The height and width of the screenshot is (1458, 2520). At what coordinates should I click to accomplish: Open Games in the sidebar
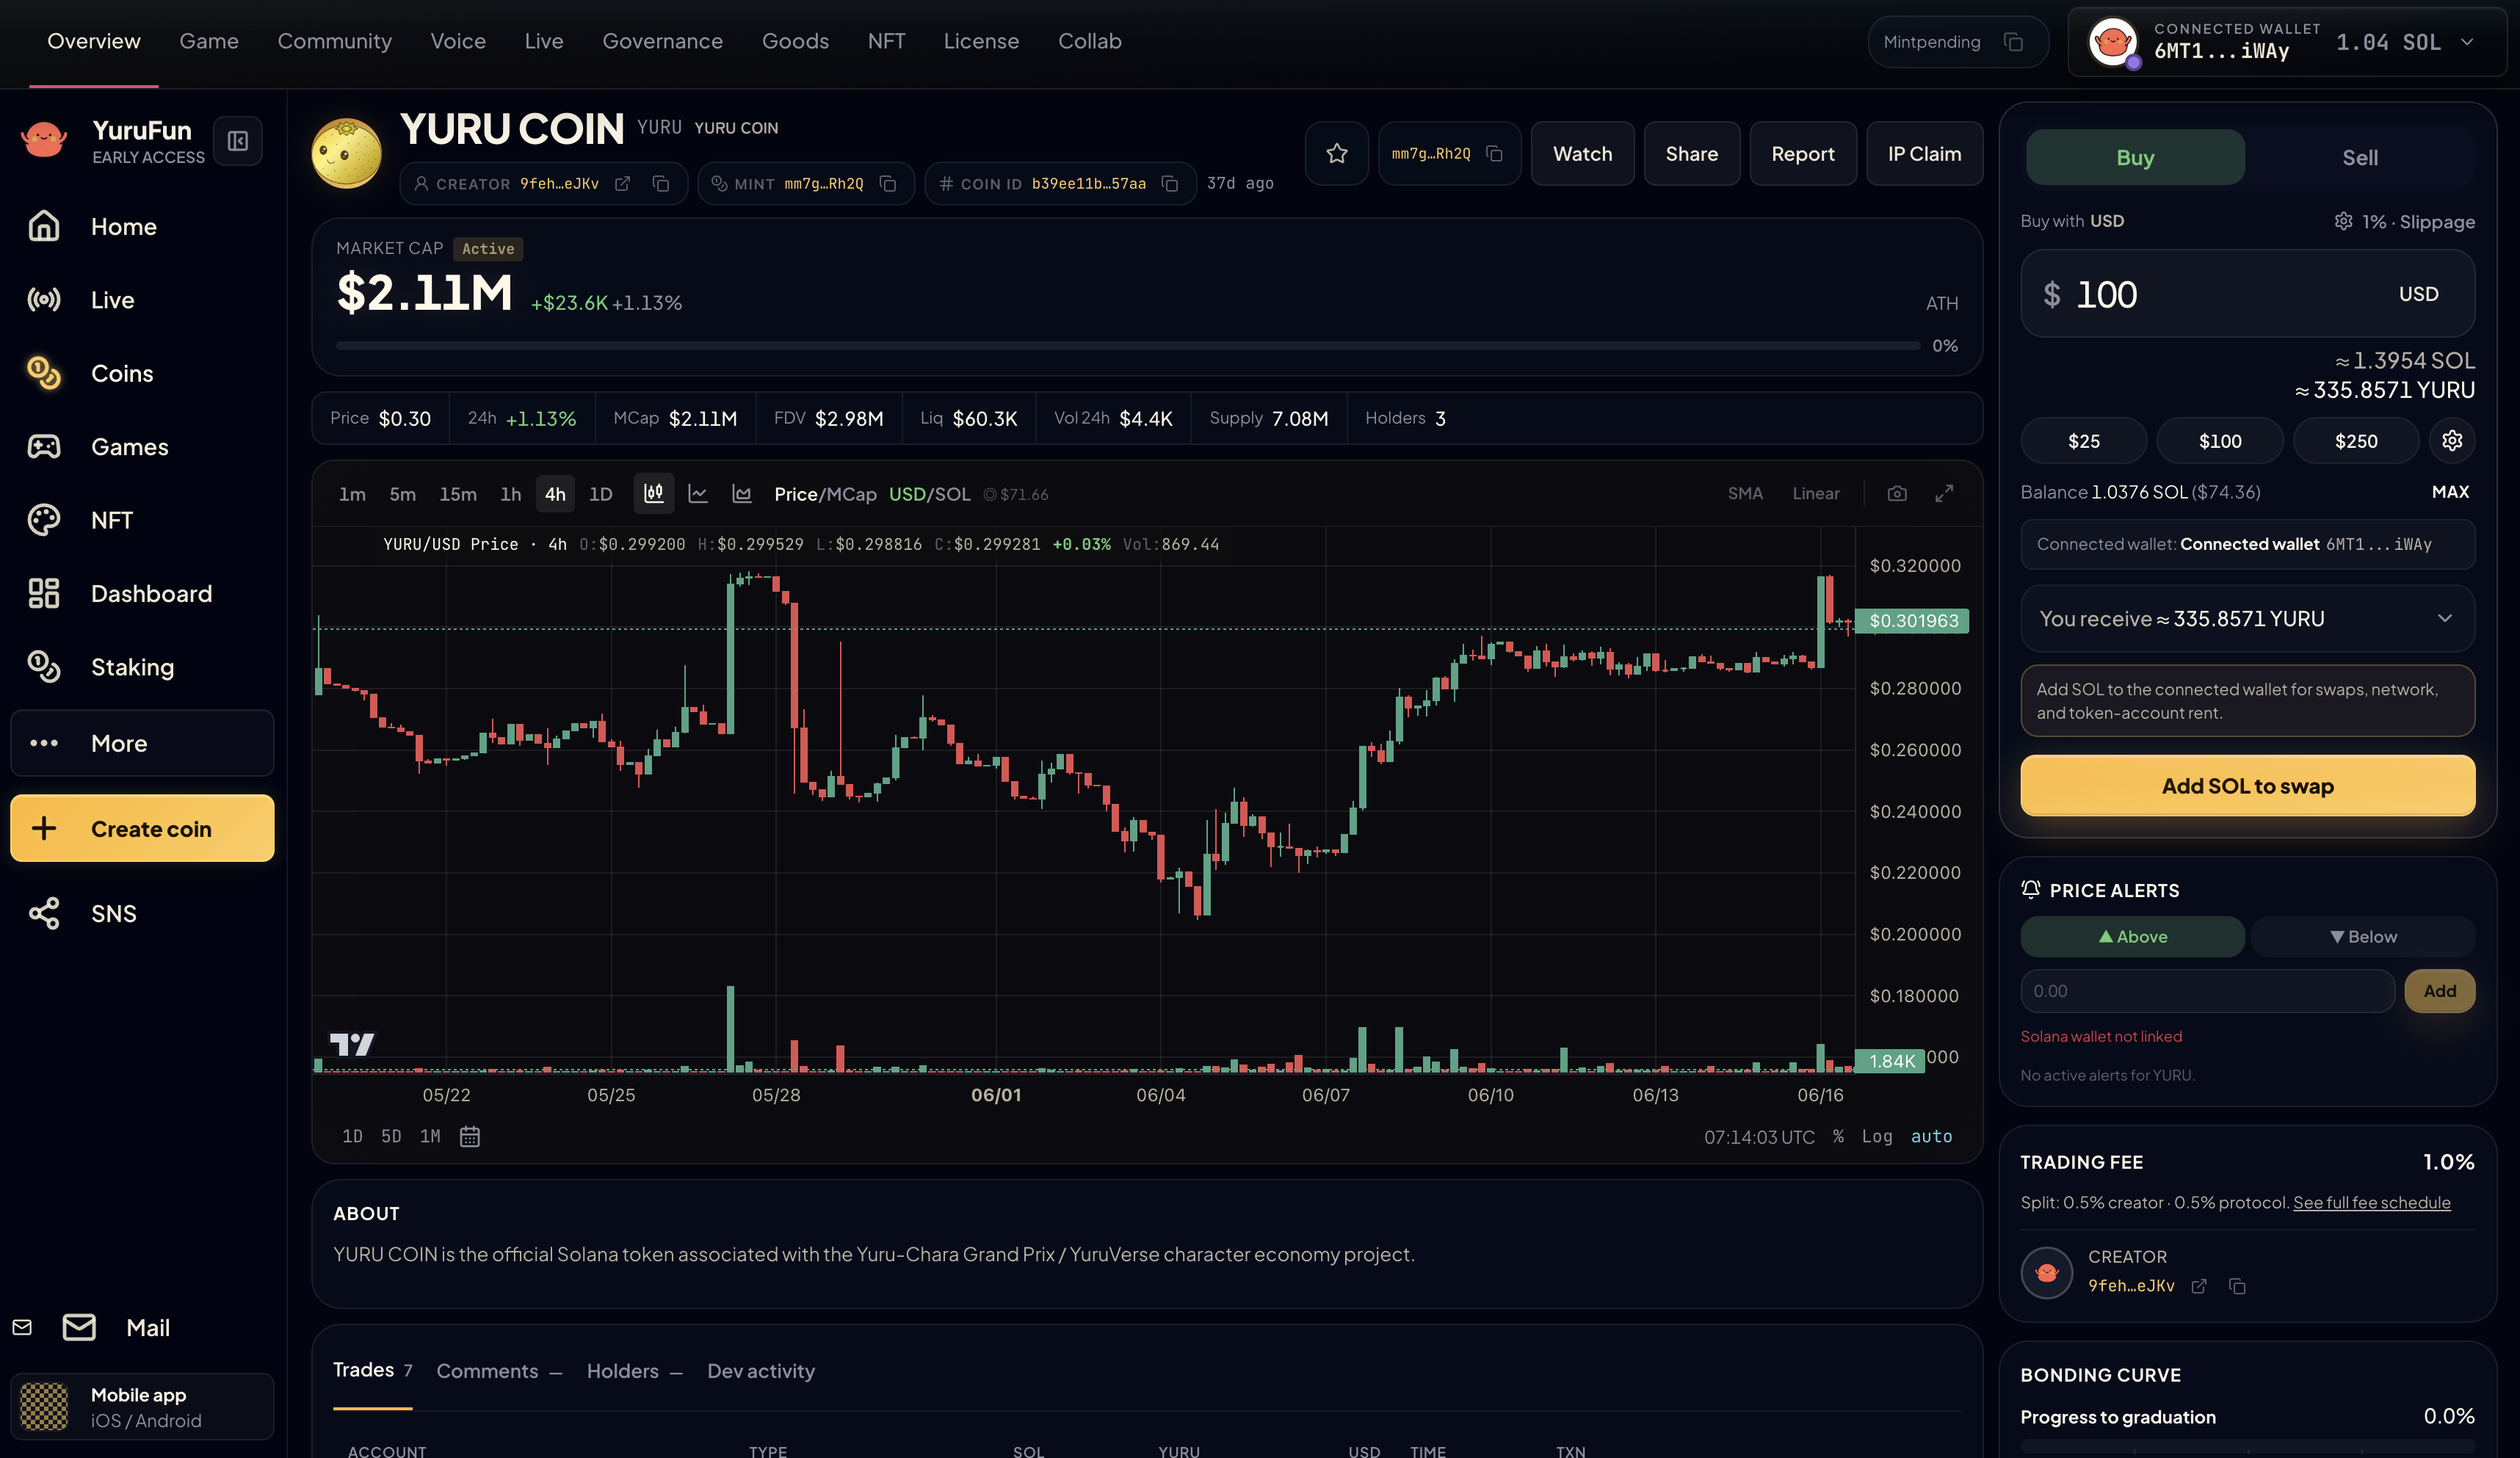[x=142, y=447]
